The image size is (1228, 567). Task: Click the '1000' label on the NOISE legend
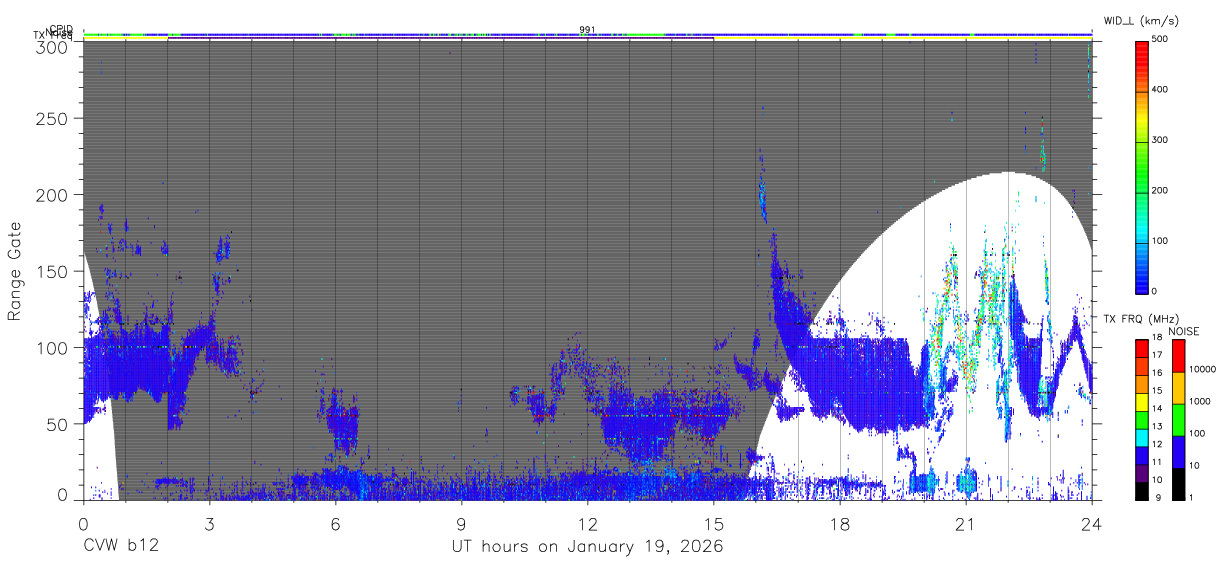(1200, 401)
